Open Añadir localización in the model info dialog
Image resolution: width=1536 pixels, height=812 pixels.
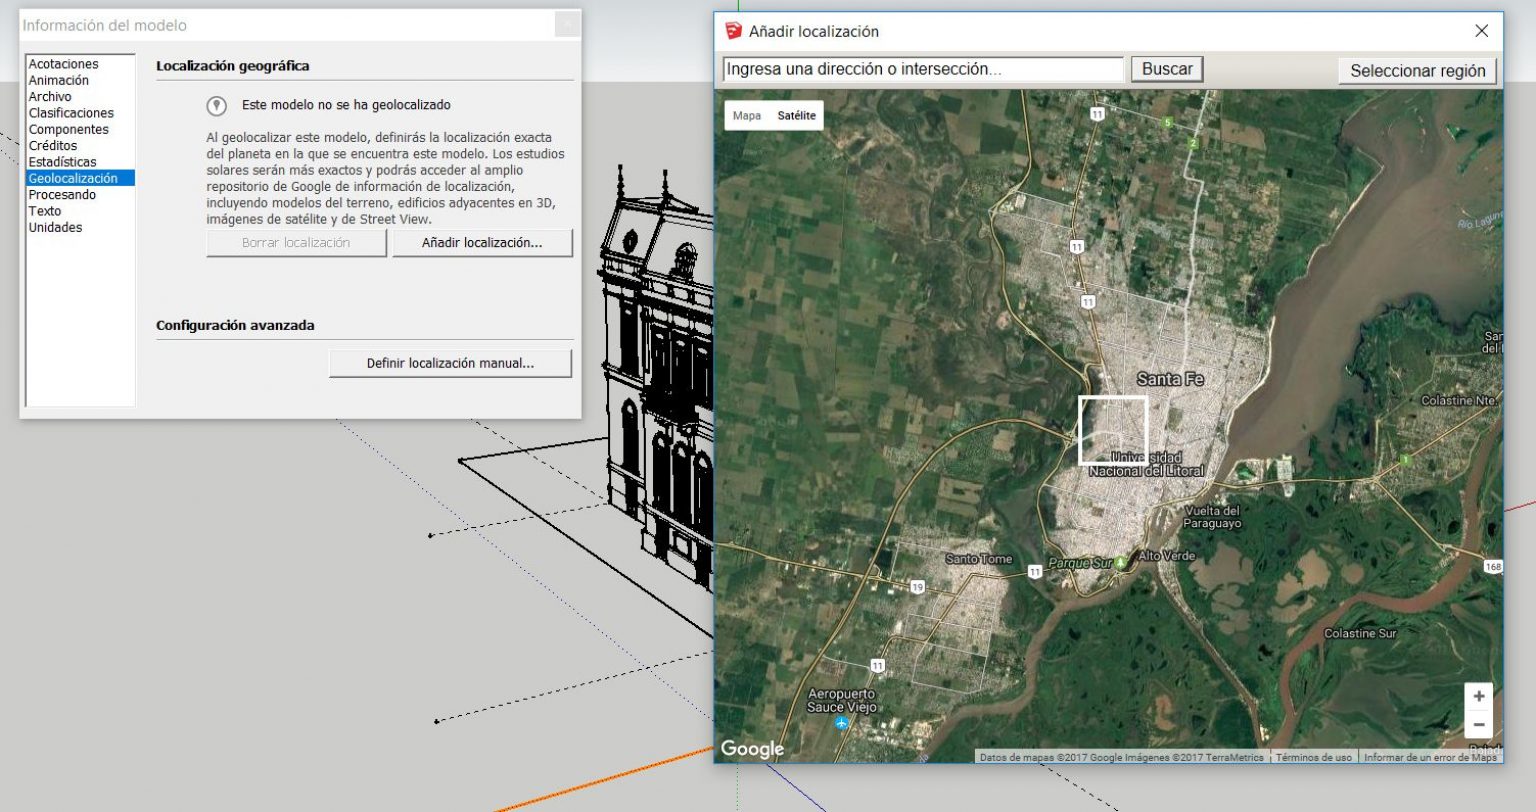click(x=483, y=242)
